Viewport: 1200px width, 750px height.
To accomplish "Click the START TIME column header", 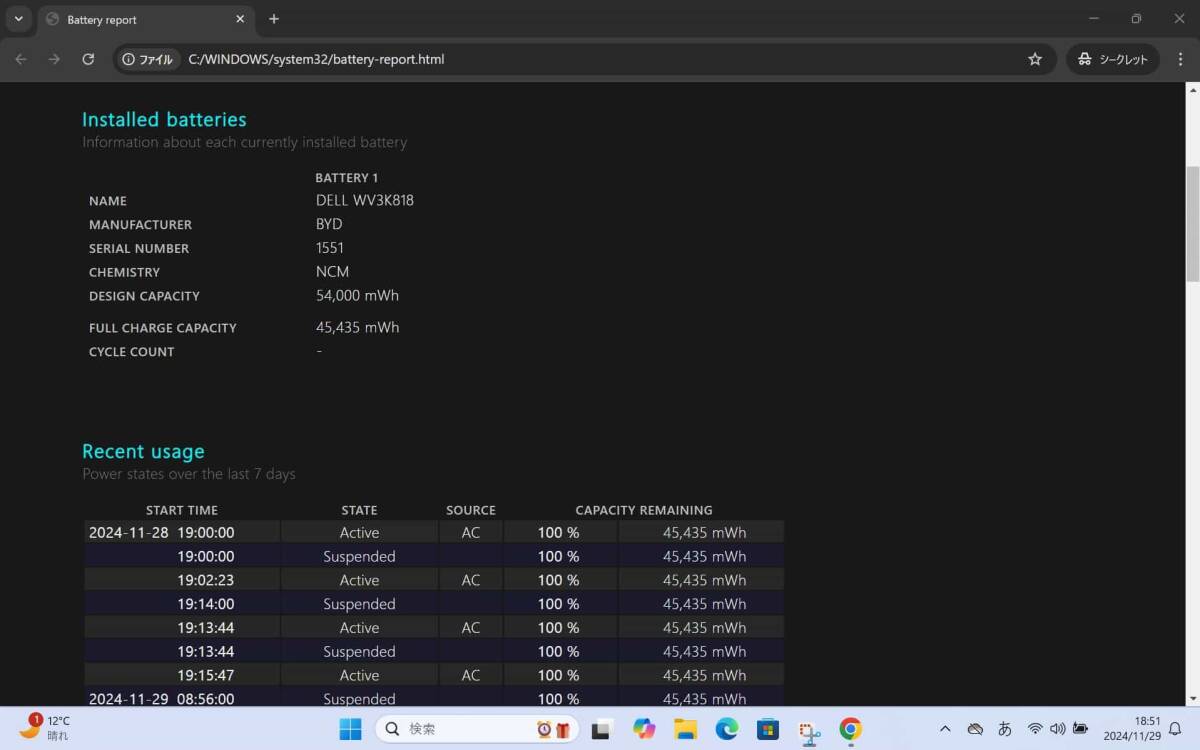I will (x=181, y=510).
